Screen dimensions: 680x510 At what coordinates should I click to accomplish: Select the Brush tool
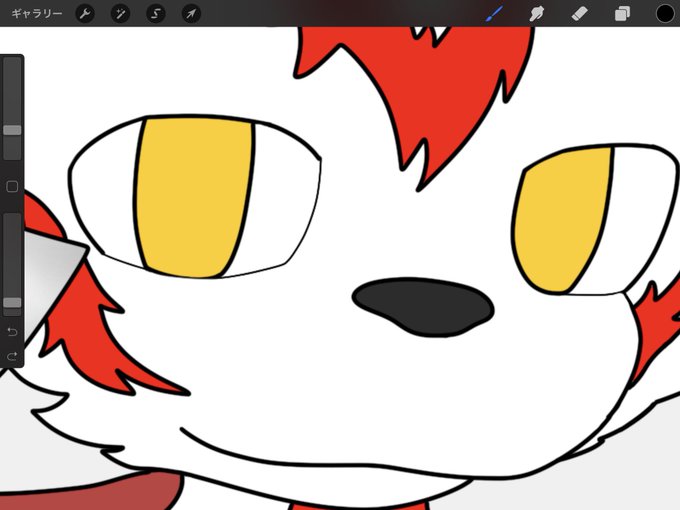pyautogui.click(x=494, y=14)
